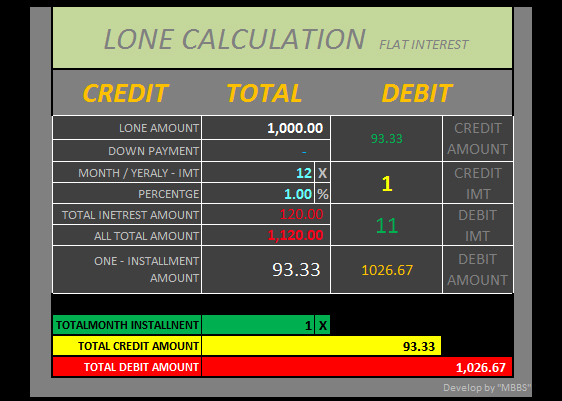Viewport: 562px width, 401px height.
Task: Select the green total month value 1
Action: coord(258,325)
